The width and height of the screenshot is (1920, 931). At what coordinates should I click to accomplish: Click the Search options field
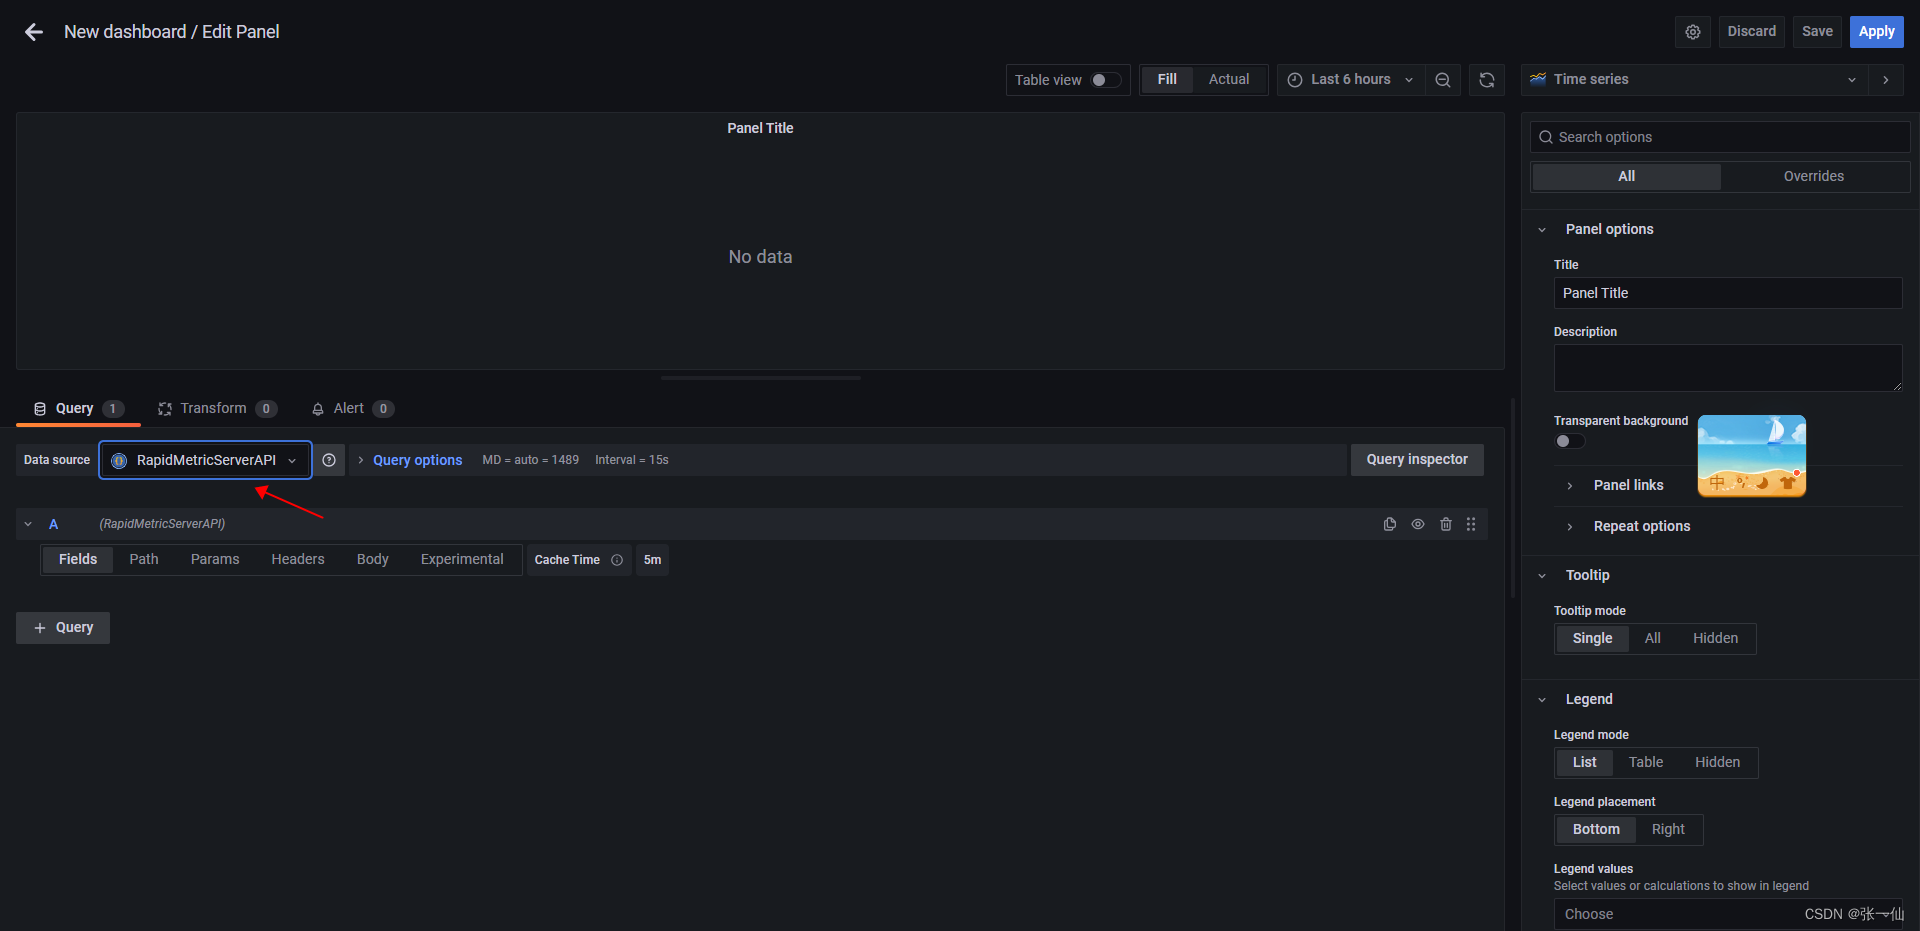(1719, 136)
